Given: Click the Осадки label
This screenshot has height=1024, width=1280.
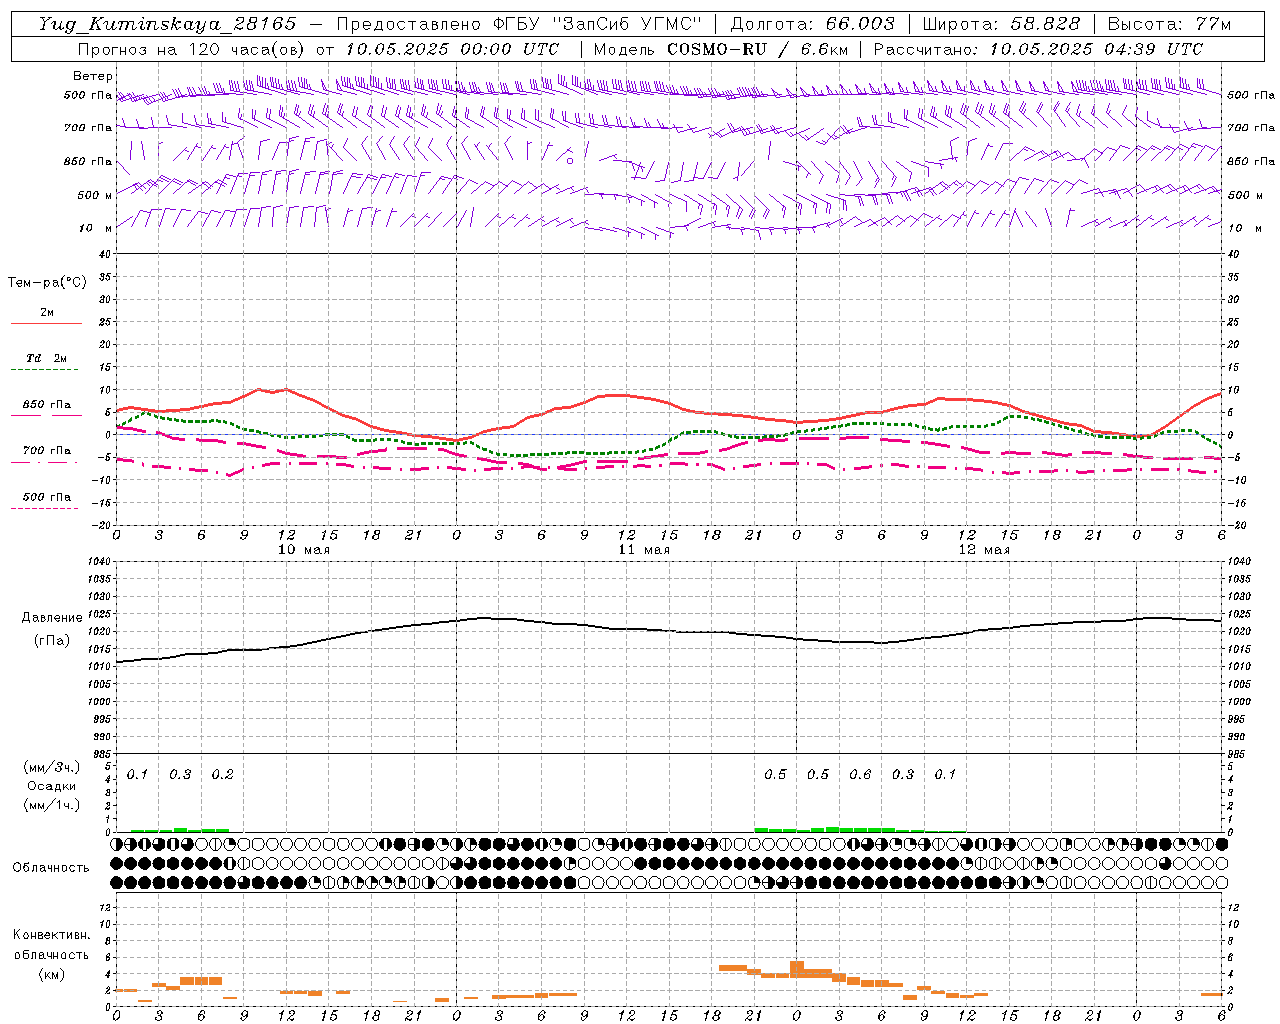Looking at the screenshot, I should [x=52, y=786].
